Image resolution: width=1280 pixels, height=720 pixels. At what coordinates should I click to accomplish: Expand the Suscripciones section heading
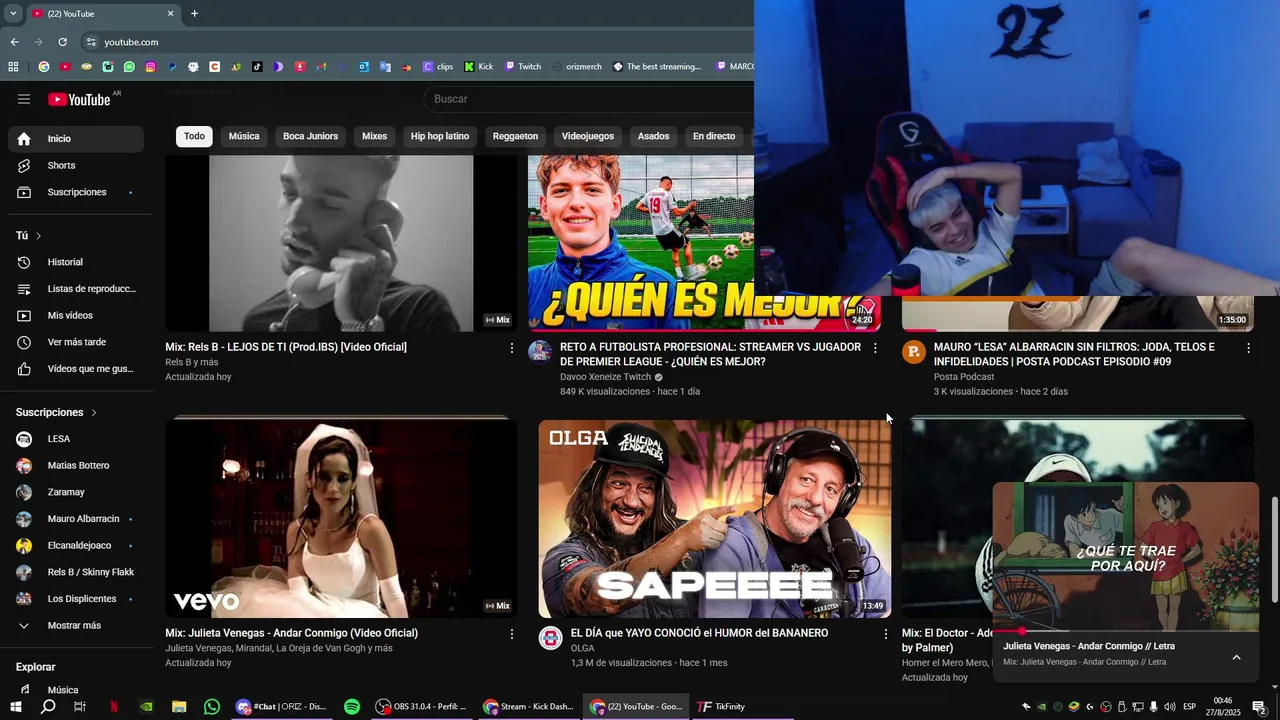pos(57,412)
